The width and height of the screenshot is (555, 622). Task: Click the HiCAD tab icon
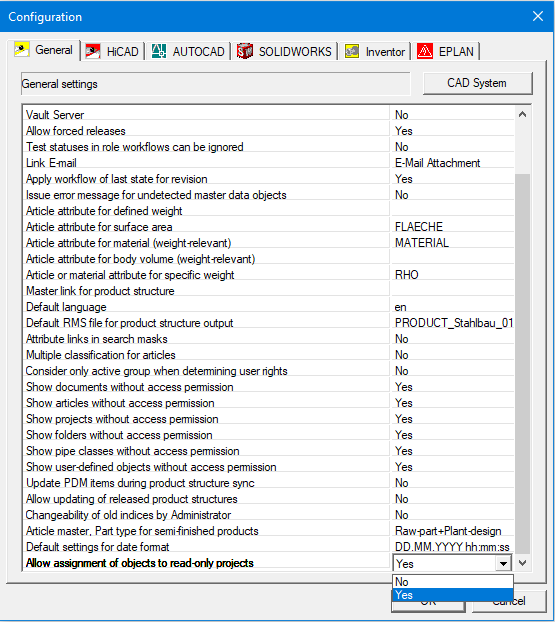click(93, 52)
